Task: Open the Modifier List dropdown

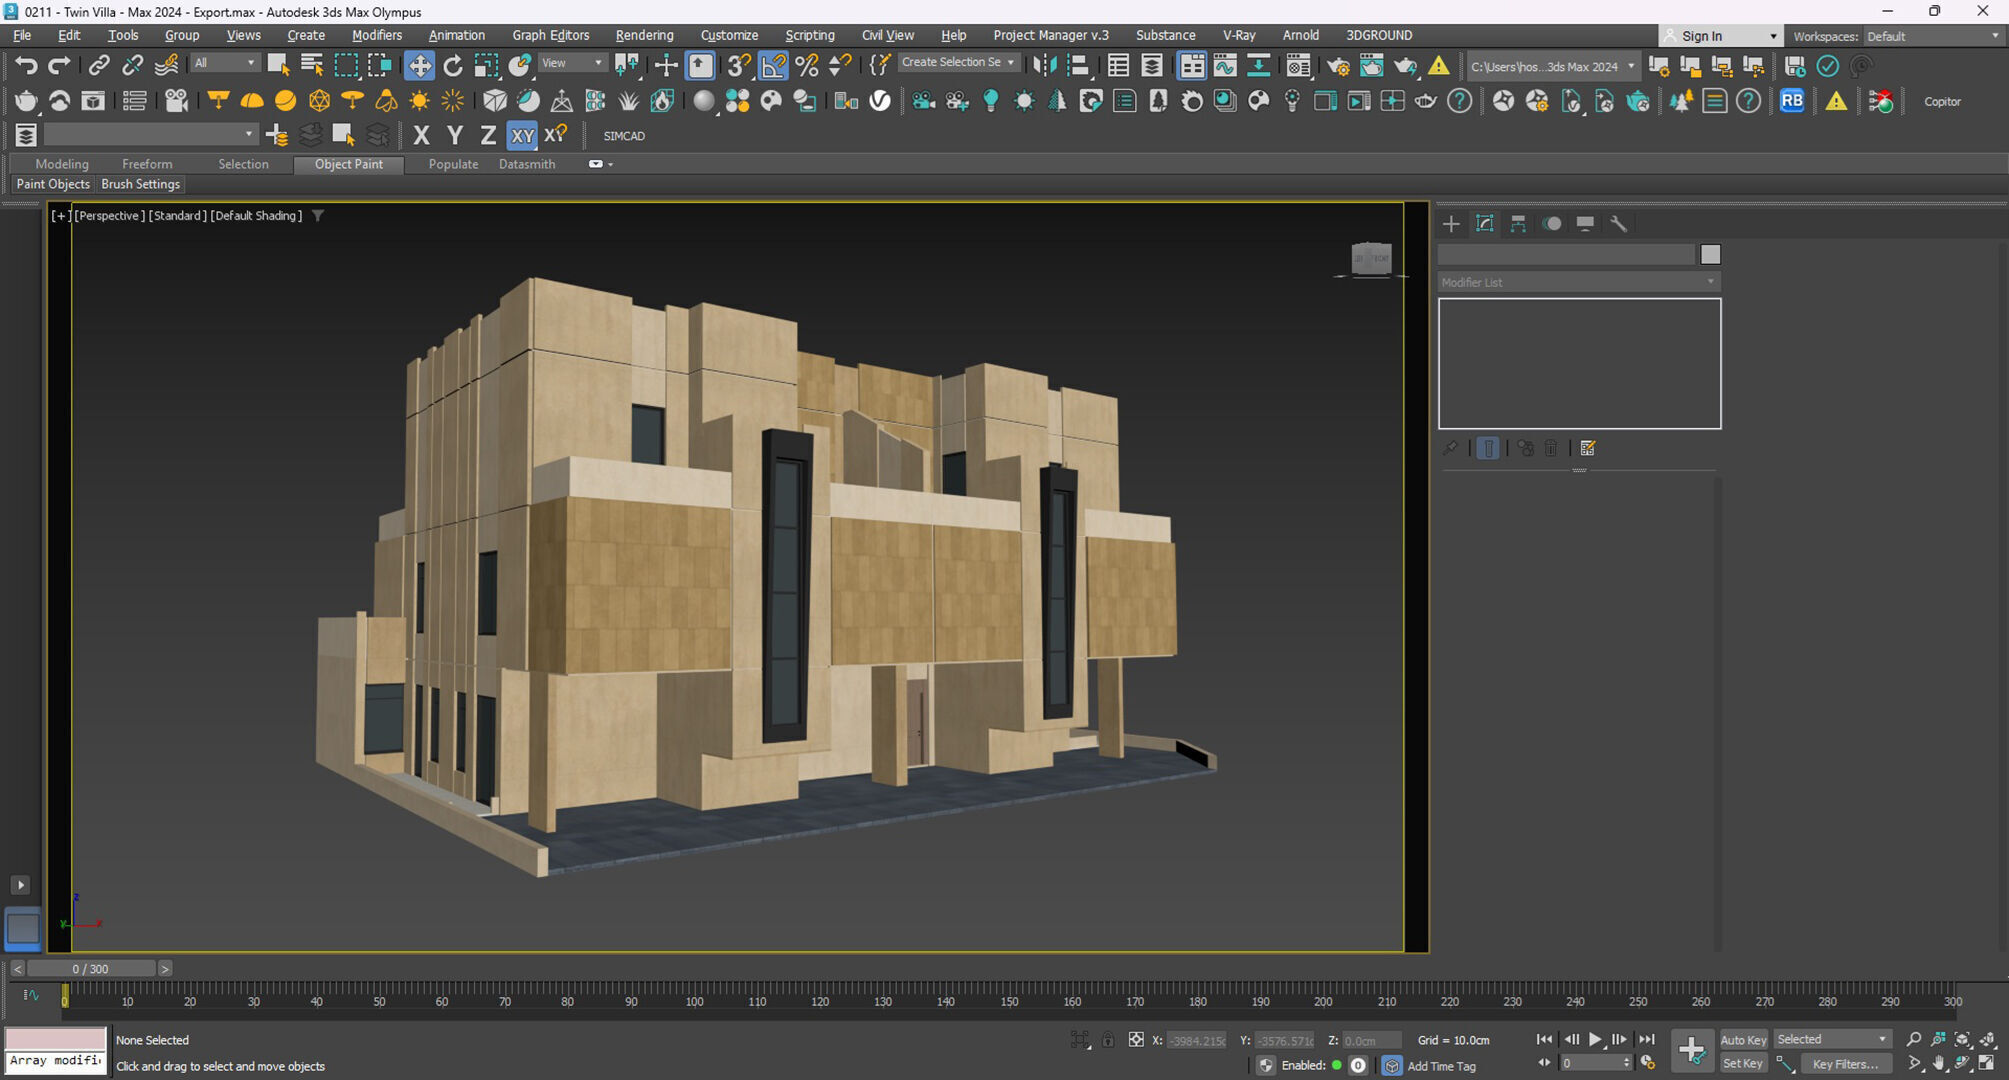Action: (1578, 282)
